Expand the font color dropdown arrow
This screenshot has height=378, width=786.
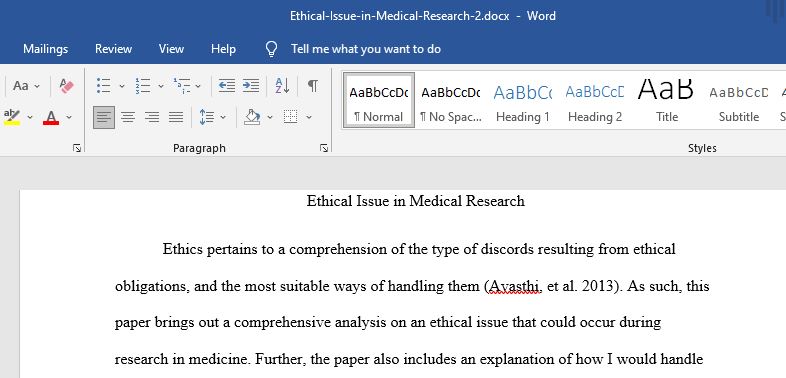pos(69,117)
